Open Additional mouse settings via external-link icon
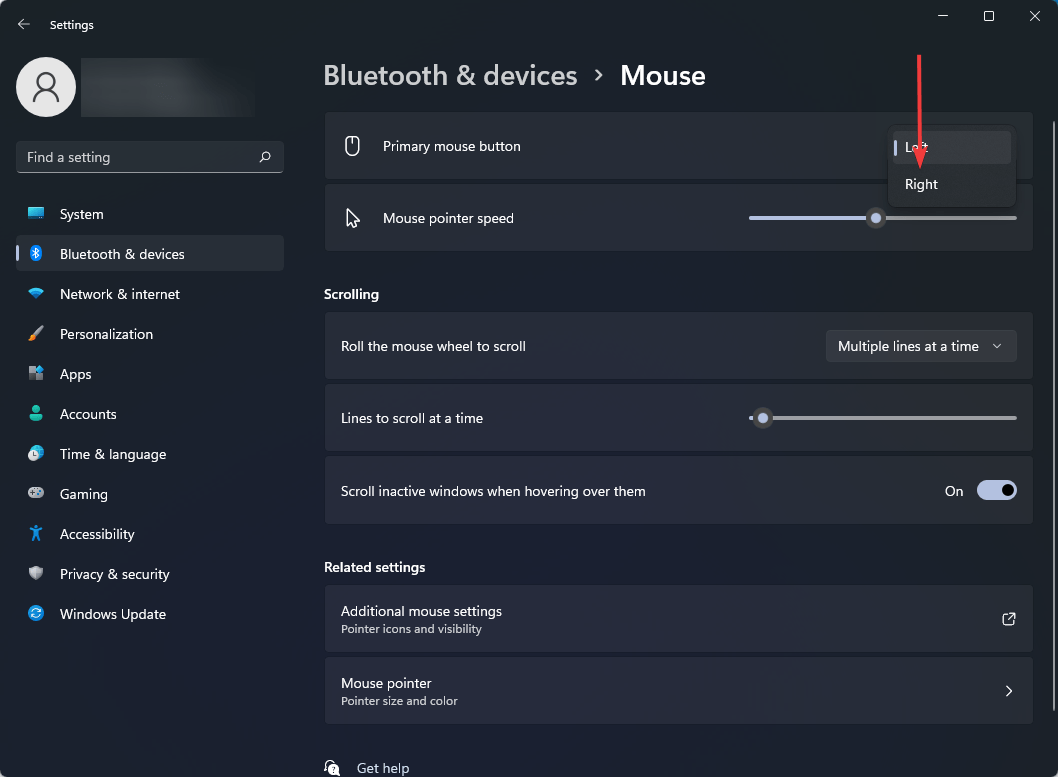 pyautogui.click(x=1009, y=618)
